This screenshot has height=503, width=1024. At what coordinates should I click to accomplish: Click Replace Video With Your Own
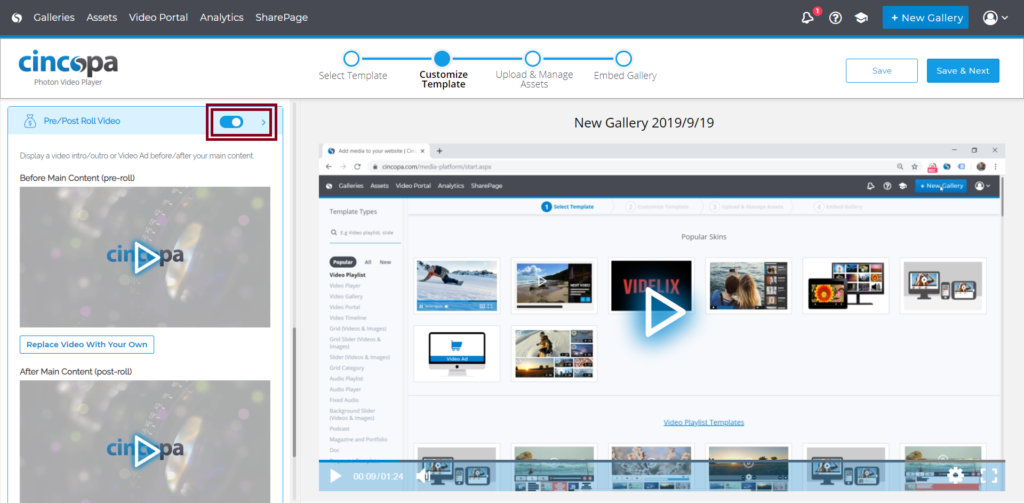(x=87, y=345)
